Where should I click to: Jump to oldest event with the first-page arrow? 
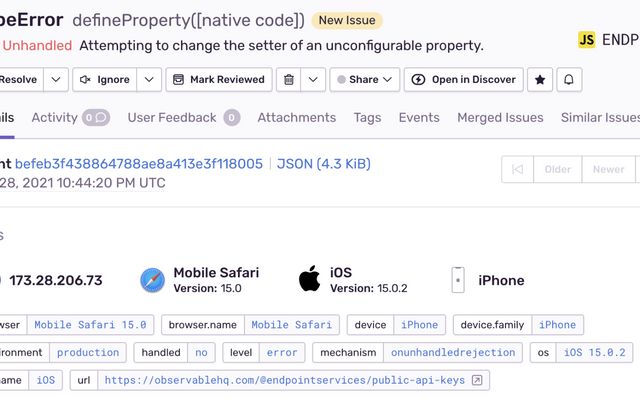(x=517, y=169)
